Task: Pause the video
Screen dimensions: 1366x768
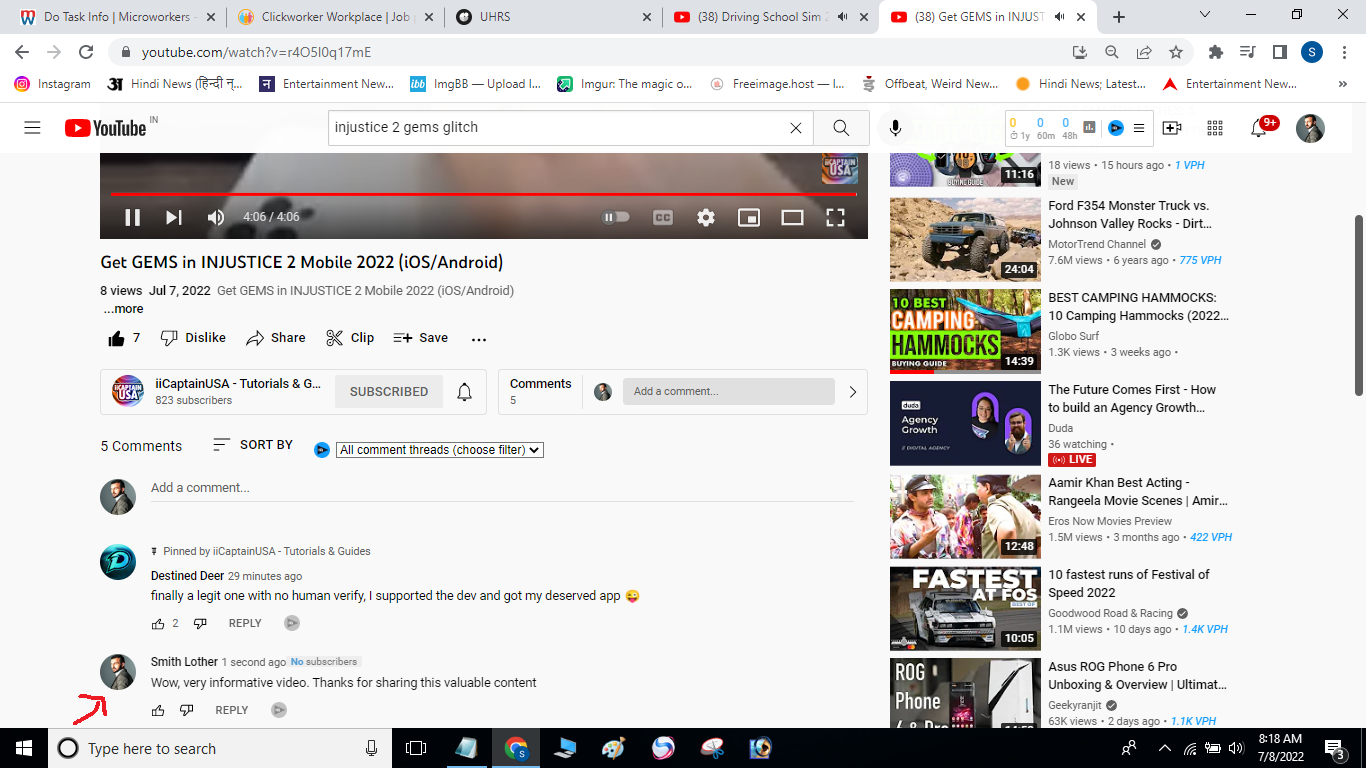Action: [132, 217]
